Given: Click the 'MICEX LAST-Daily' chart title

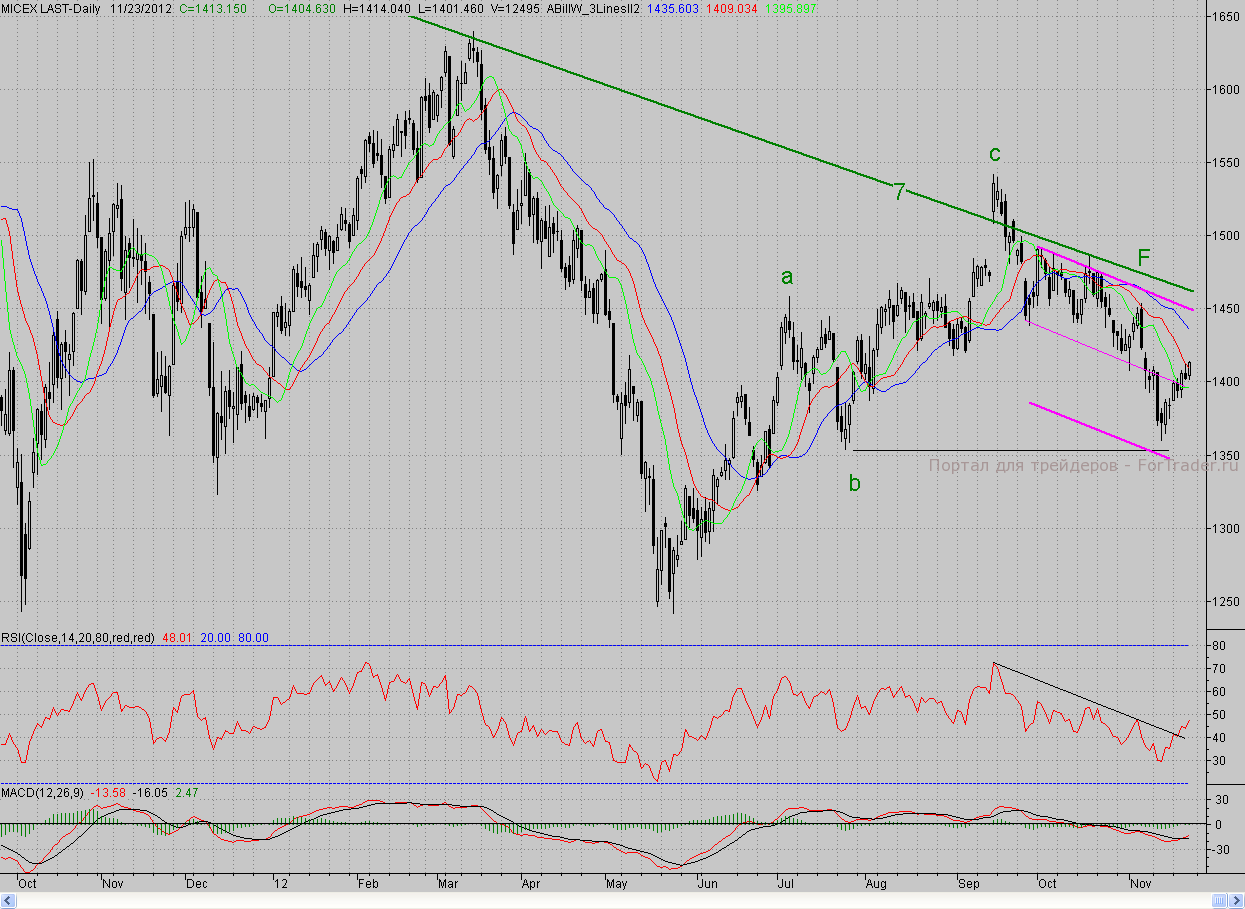Looking at the screenshot, I should tap(50, 7).
